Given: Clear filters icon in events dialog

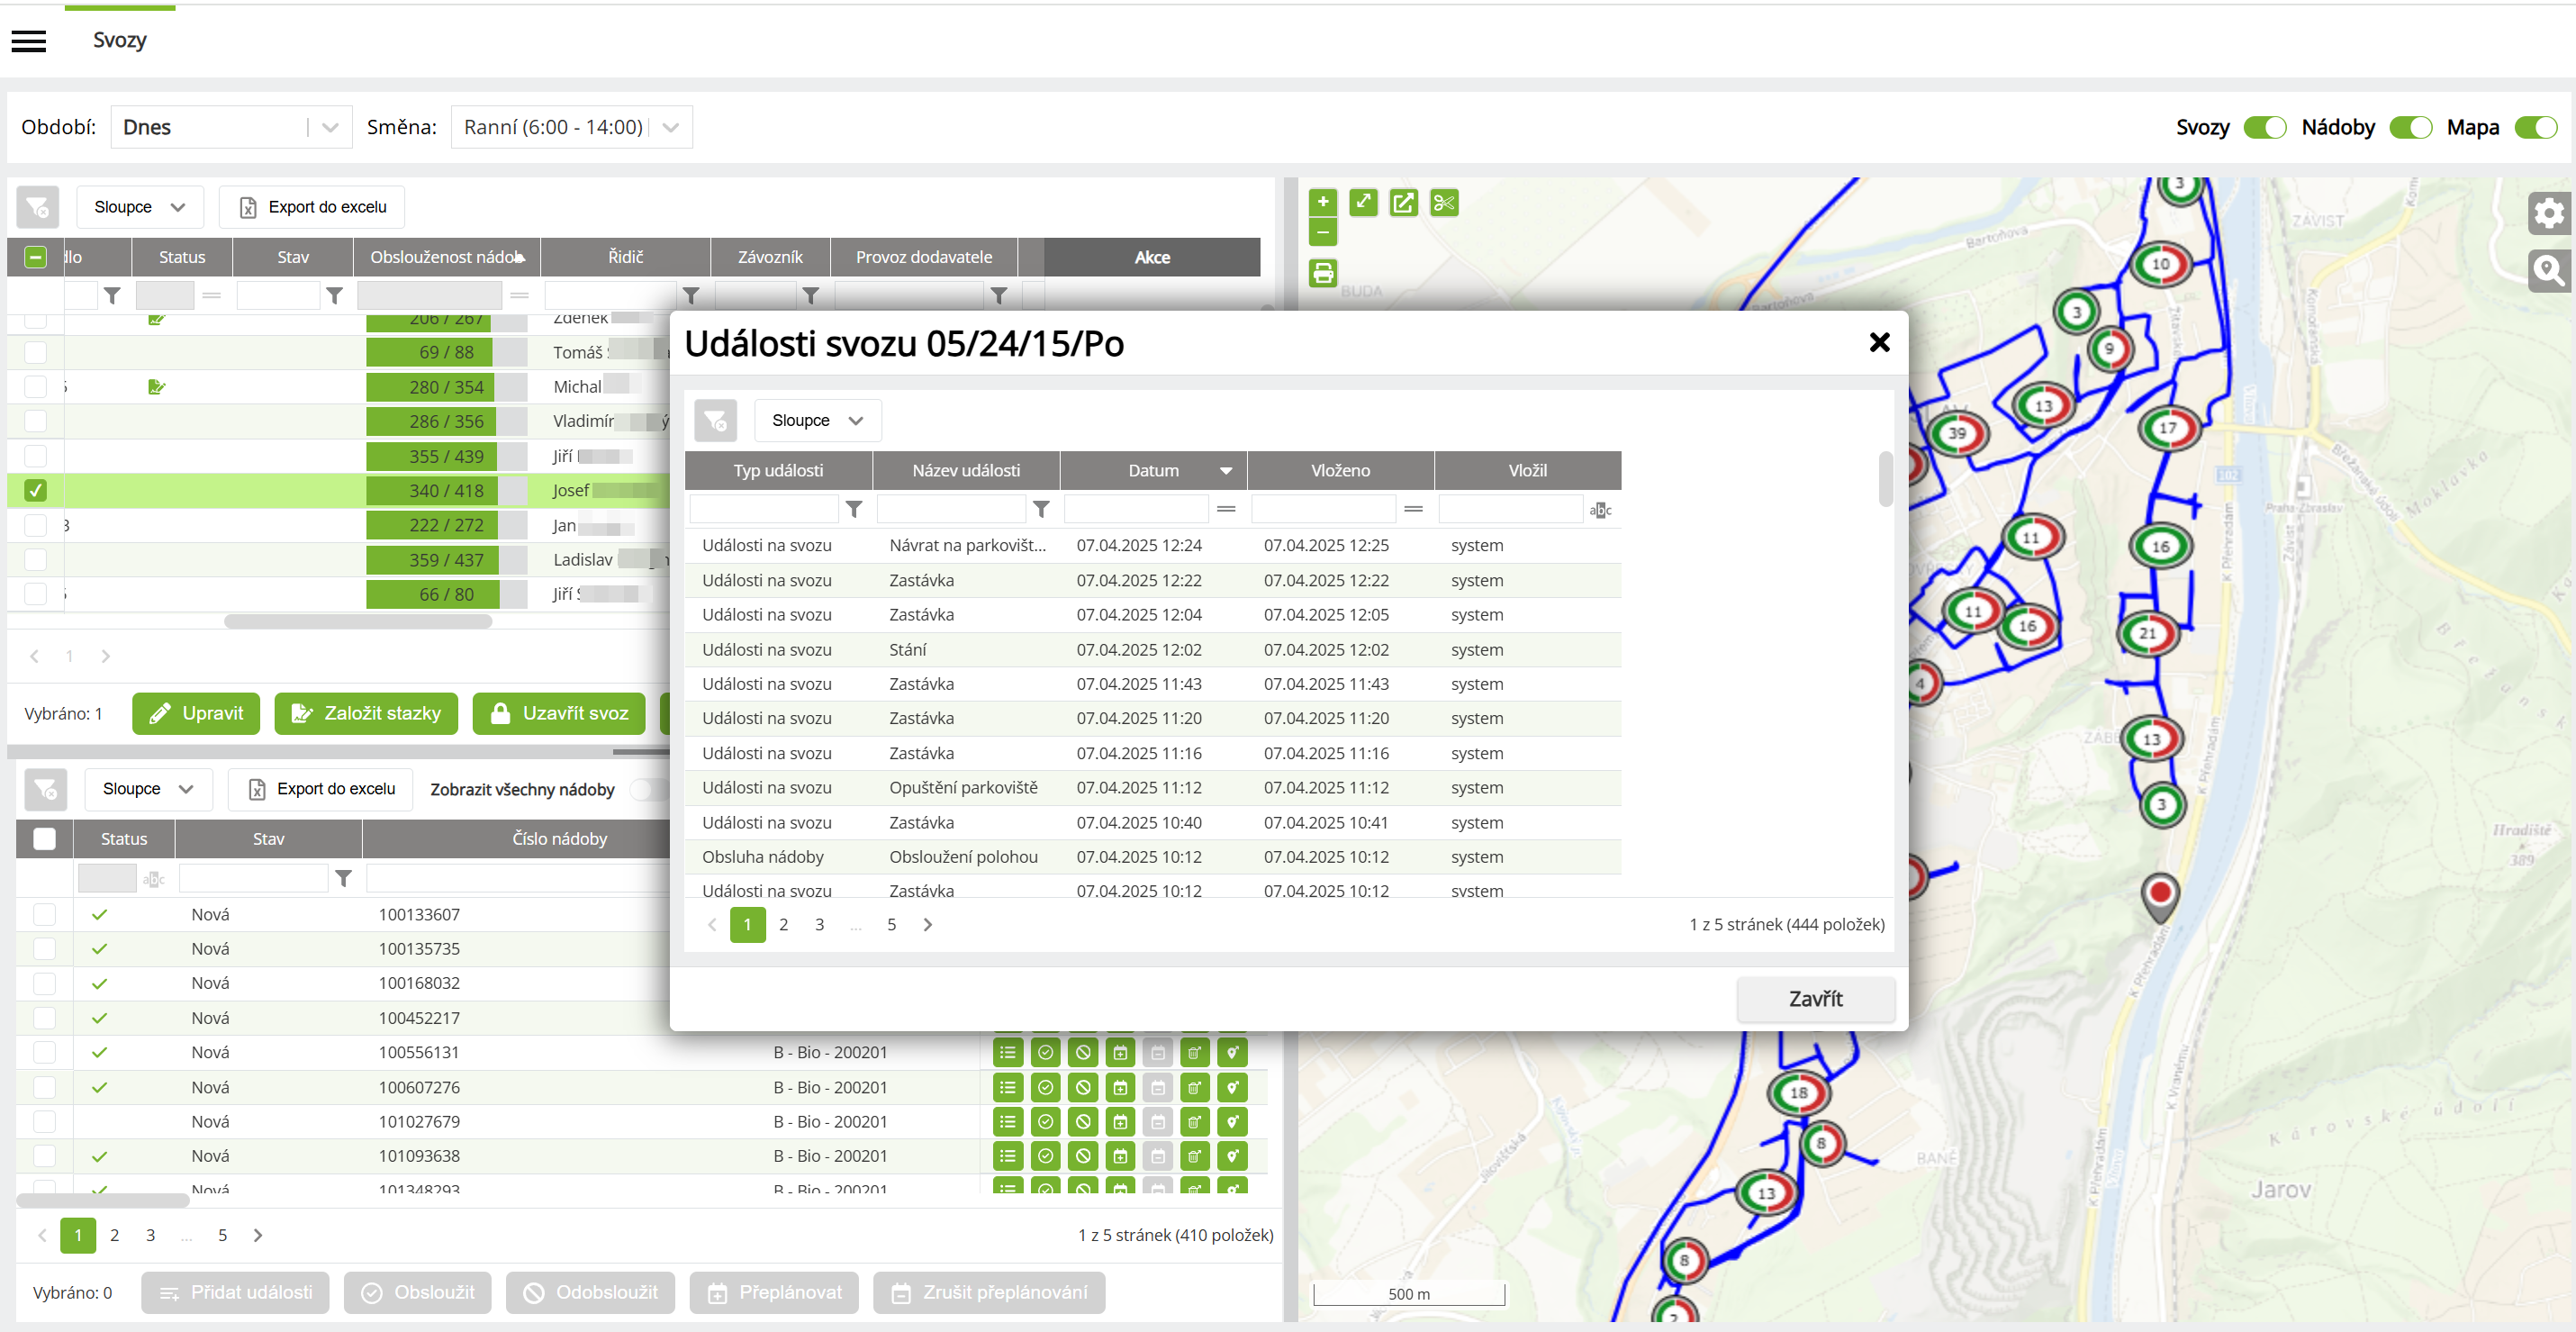Looking at the screenshot, I should (715, 421).
